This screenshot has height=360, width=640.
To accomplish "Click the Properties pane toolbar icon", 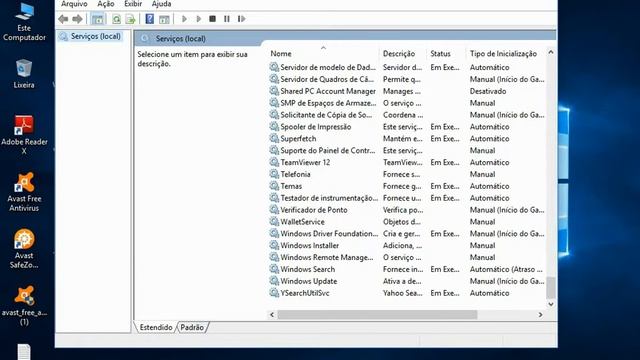I will click(x=164, y=19).
